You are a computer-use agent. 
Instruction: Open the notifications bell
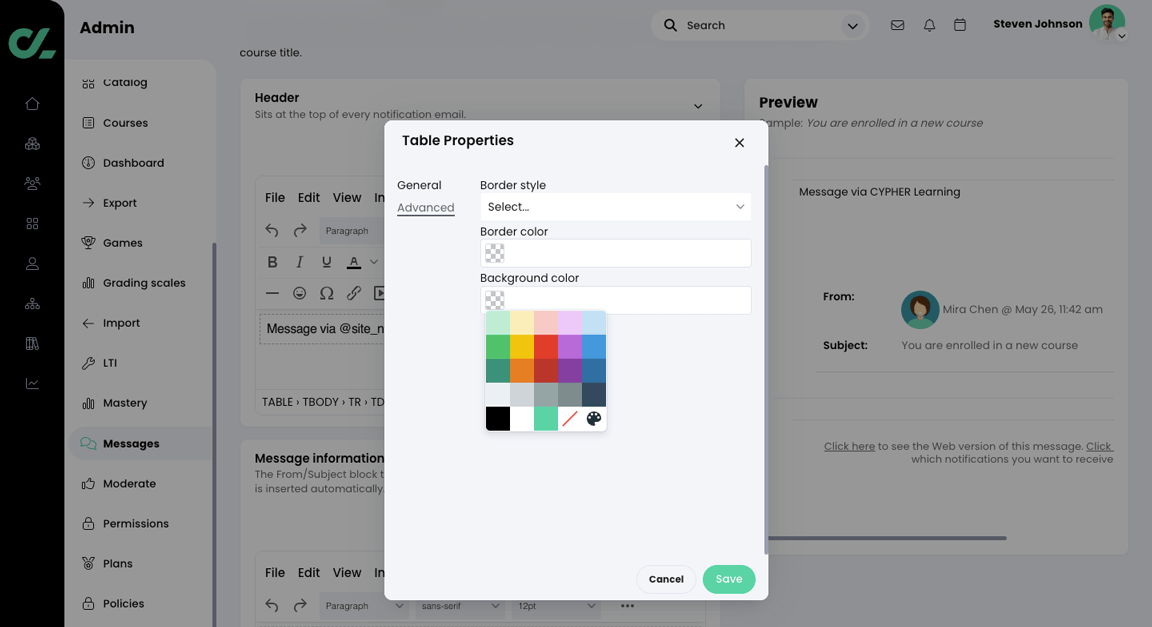[x=929, y=25]
